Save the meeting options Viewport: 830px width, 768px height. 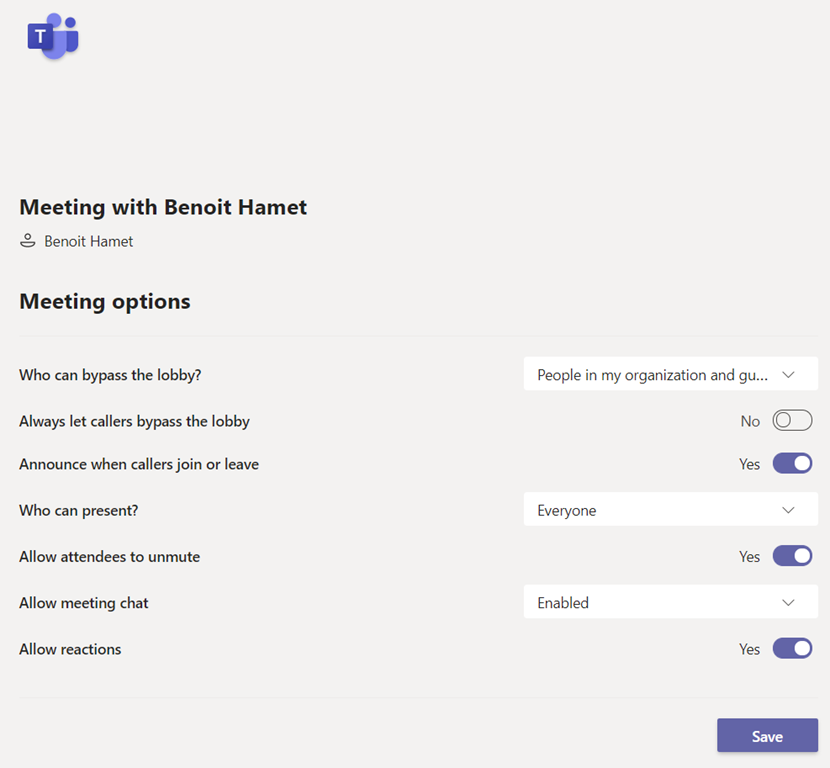pos(767,736)
